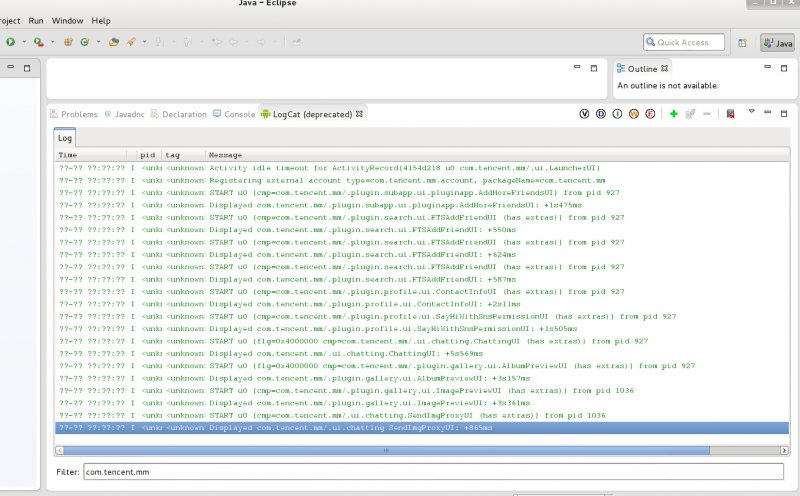
Task: Toggle the Warning (W) log level filter
Action: pos(634,114)
